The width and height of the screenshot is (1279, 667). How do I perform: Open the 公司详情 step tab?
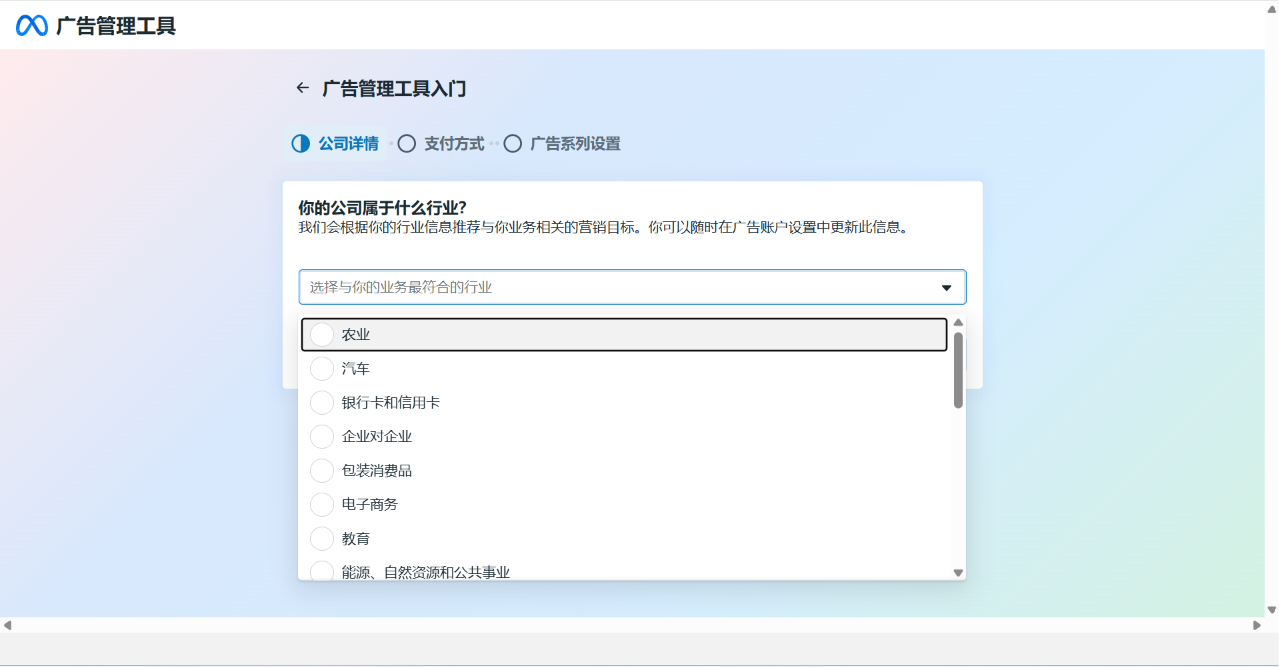[335, 144]
